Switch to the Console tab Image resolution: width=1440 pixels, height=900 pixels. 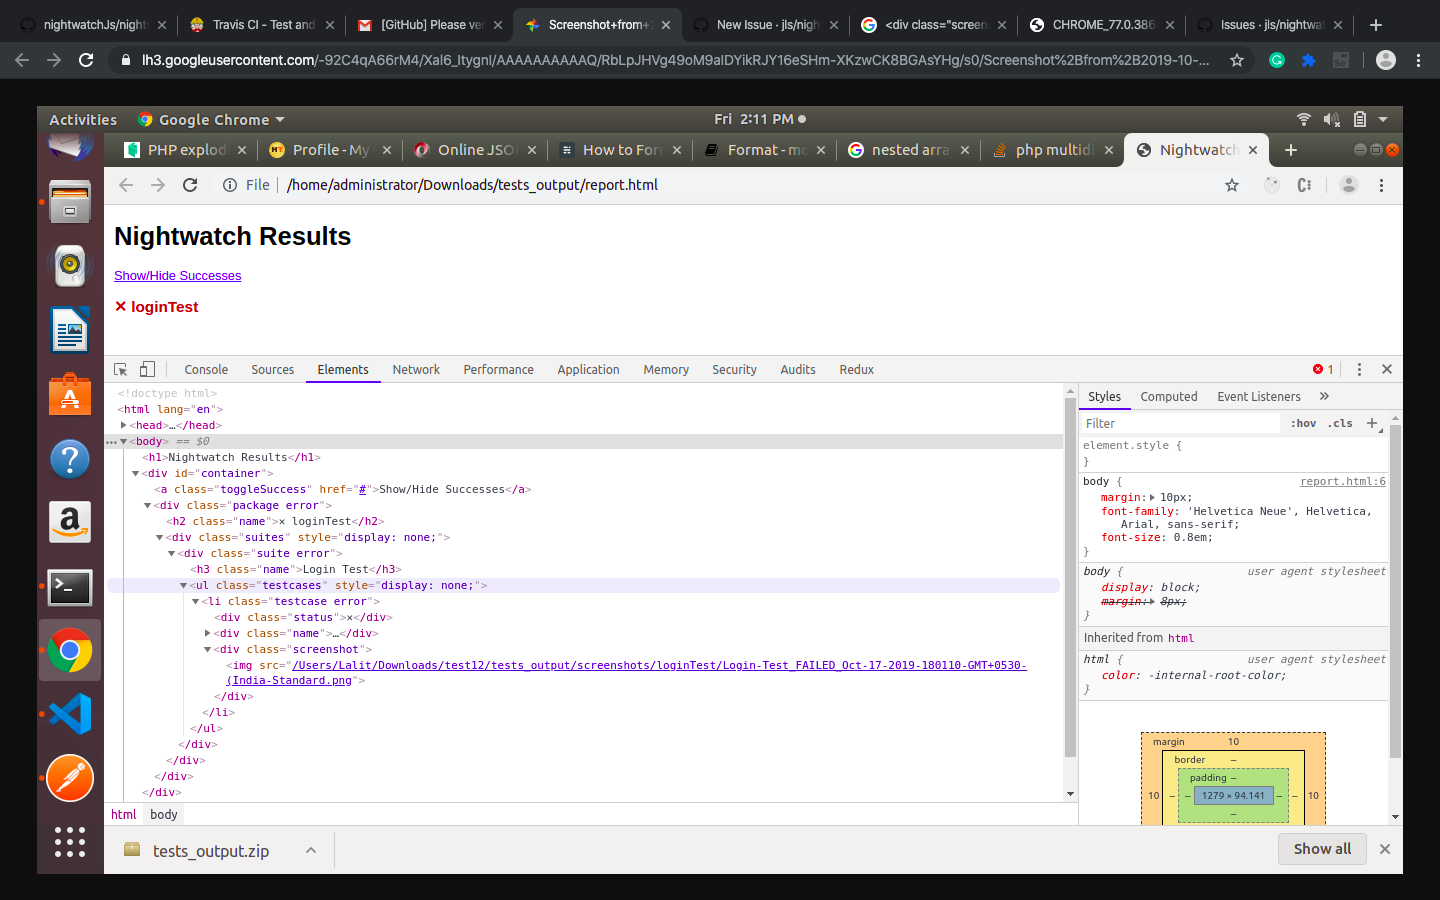point(206,369)
